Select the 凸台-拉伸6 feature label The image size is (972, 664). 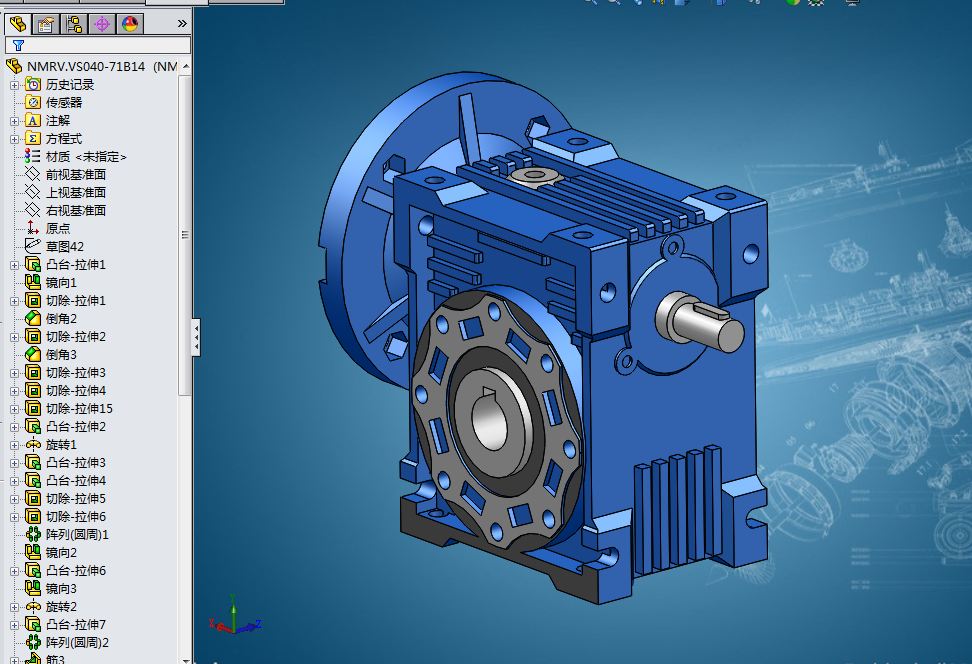(76, 570)
